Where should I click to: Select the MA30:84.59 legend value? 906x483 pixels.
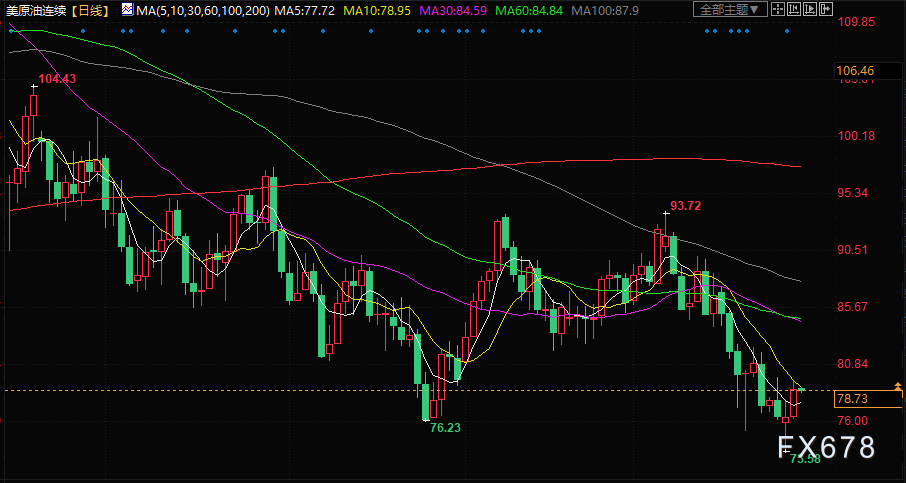click(x=453, y=10)
